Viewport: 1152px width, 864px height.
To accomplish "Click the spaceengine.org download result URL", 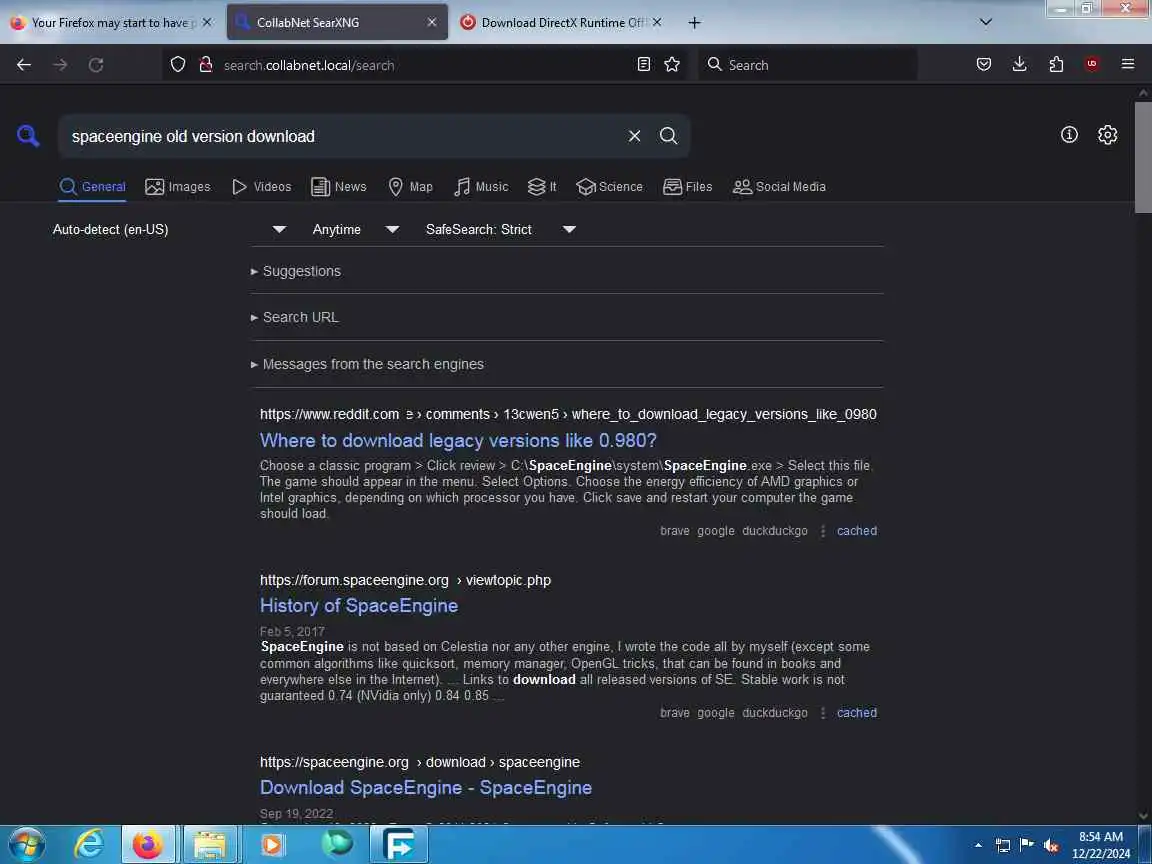I will click(x=420, y=762).
